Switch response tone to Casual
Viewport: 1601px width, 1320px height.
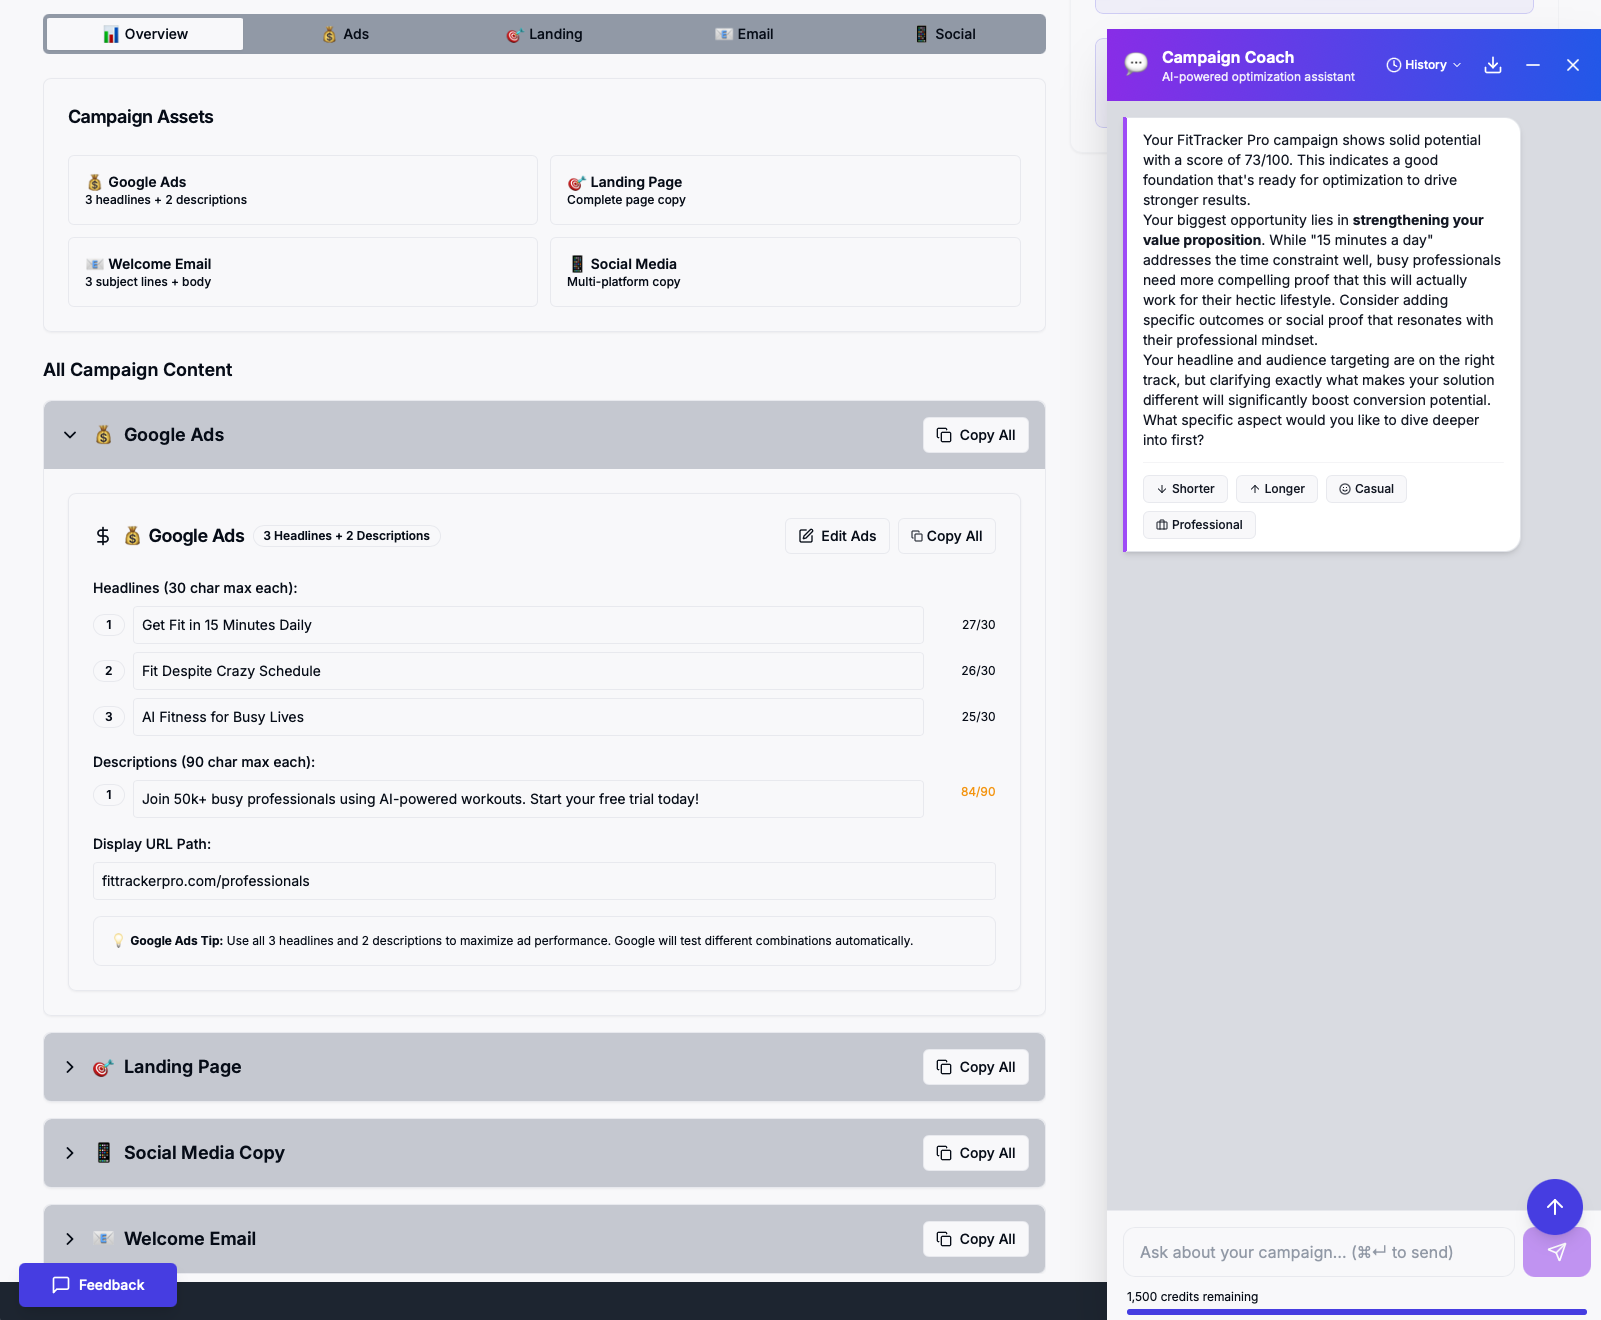[x=1366, y=489]
